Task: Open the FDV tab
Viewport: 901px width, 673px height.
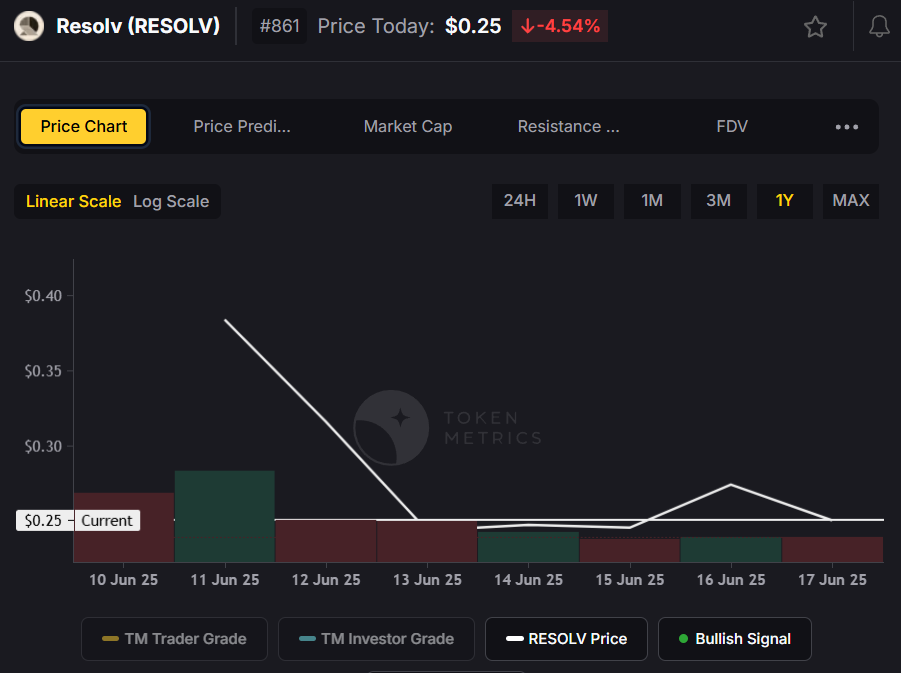Action: 732,126
